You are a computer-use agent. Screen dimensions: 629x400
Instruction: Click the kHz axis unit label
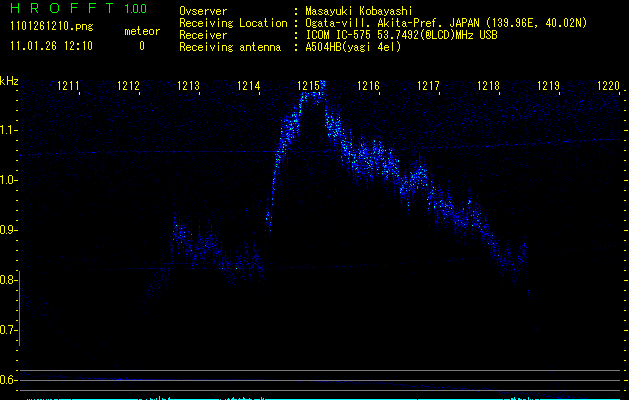pyautogui.click(x=9, y=81)
